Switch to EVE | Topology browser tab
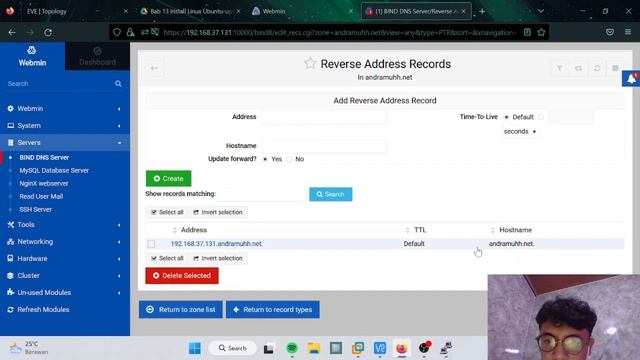640x360 pixels. [65, 11]
